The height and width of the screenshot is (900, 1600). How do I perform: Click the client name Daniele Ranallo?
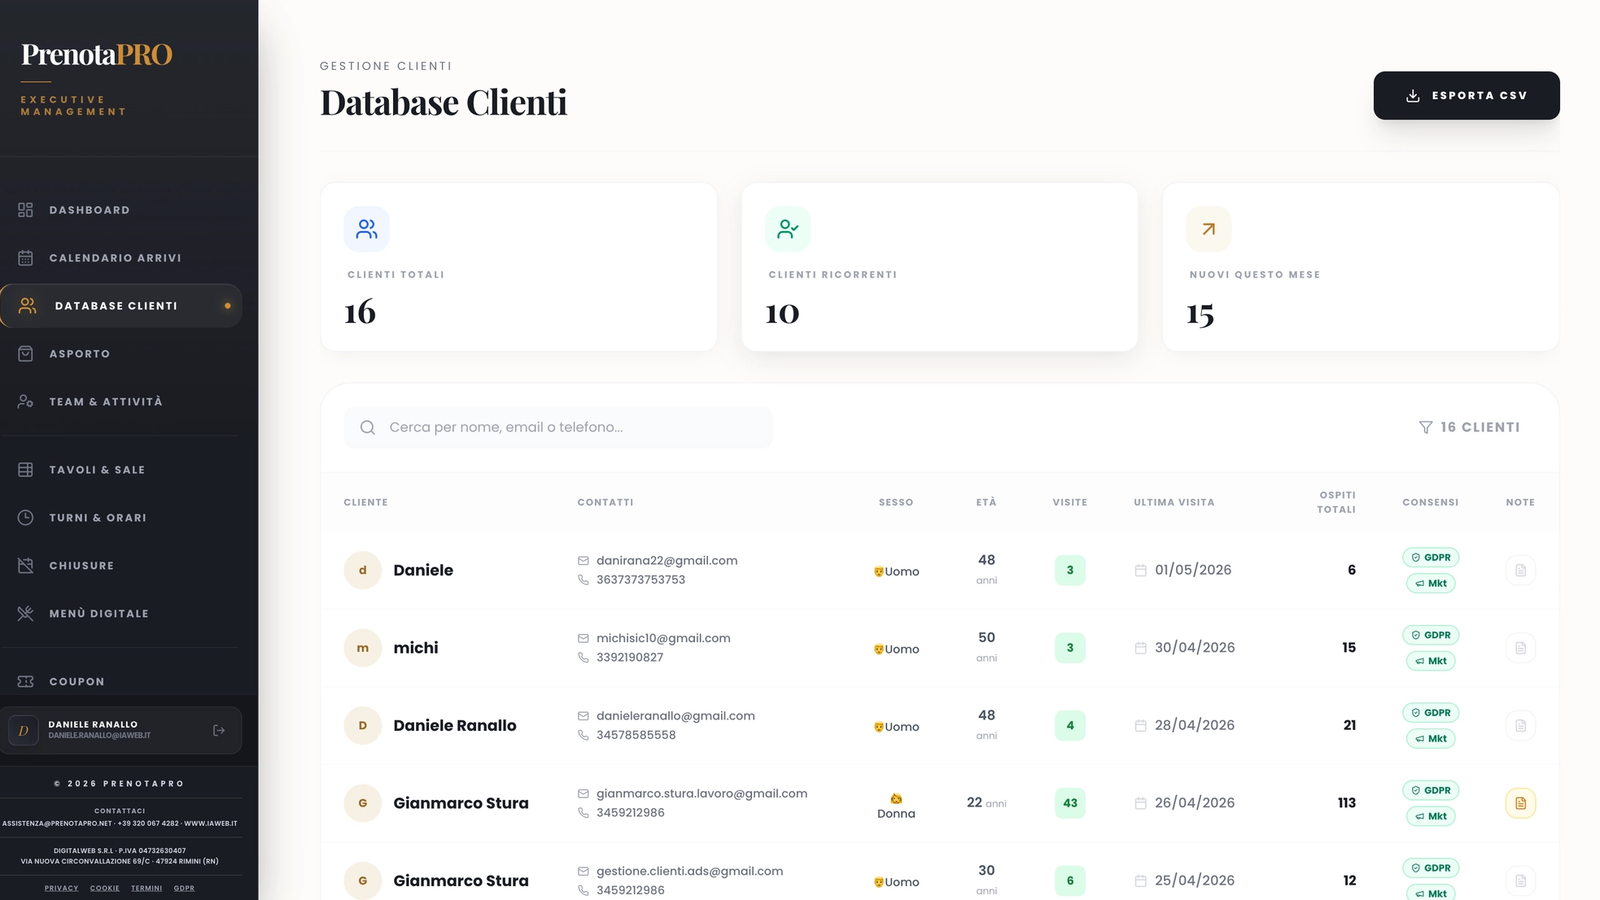coord(455,726)
